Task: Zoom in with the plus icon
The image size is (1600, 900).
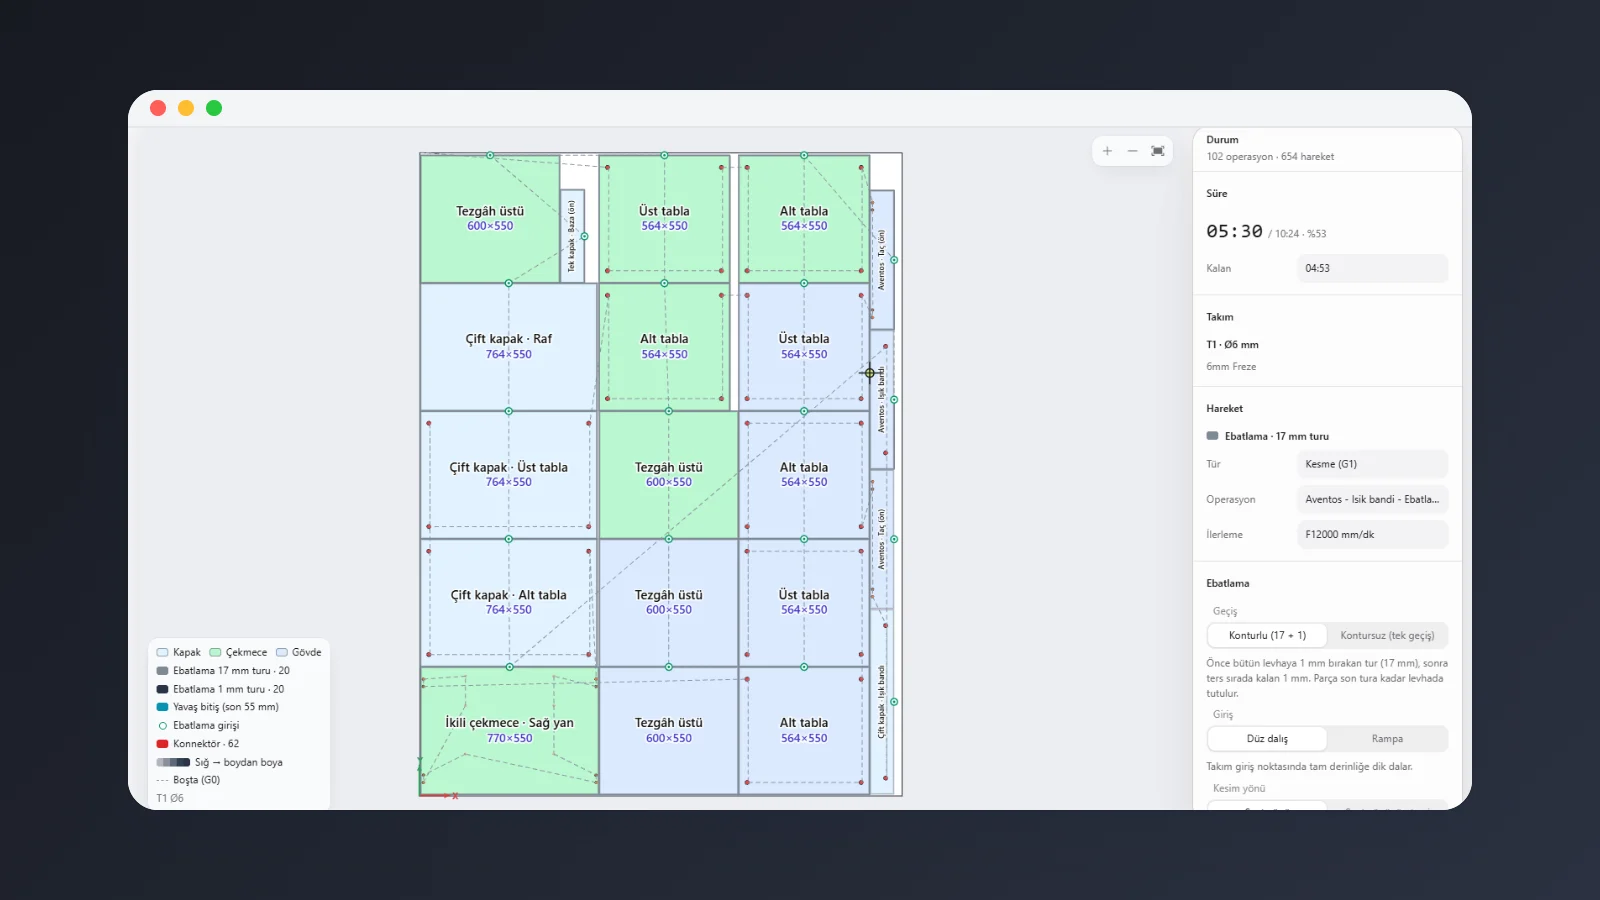Action: pos(1107,151)
